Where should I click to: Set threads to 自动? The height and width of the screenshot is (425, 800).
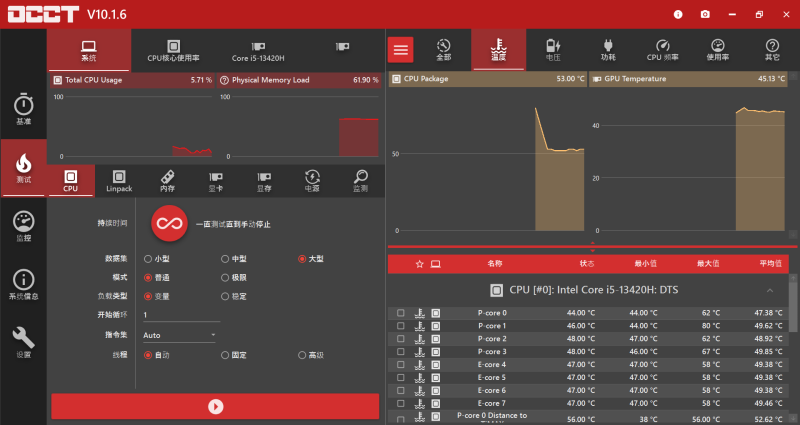(157, 355)
